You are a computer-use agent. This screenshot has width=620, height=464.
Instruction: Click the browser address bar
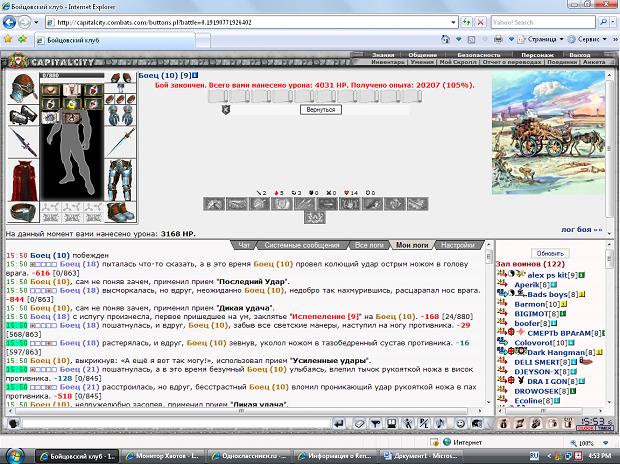coord(251,23)
